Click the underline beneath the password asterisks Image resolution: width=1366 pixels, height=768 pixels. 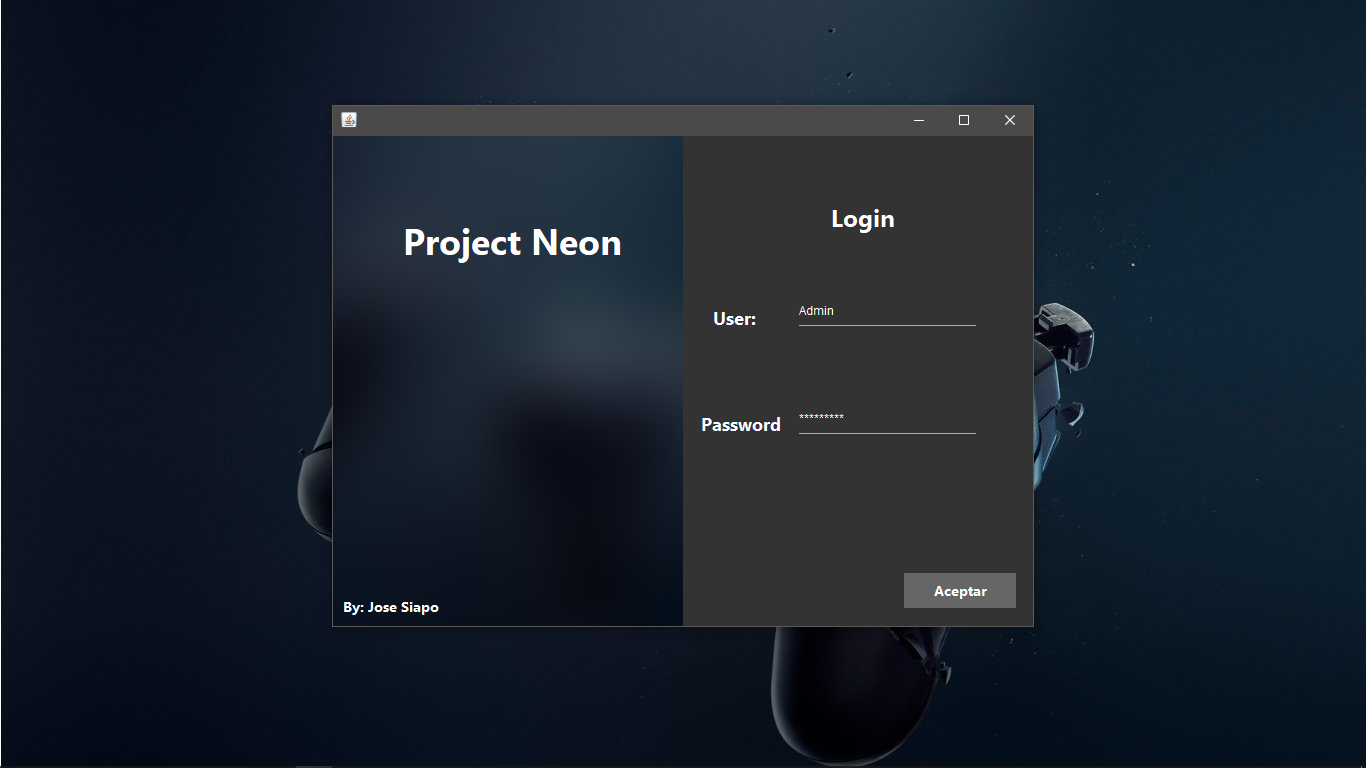click(x=886, y=432)
